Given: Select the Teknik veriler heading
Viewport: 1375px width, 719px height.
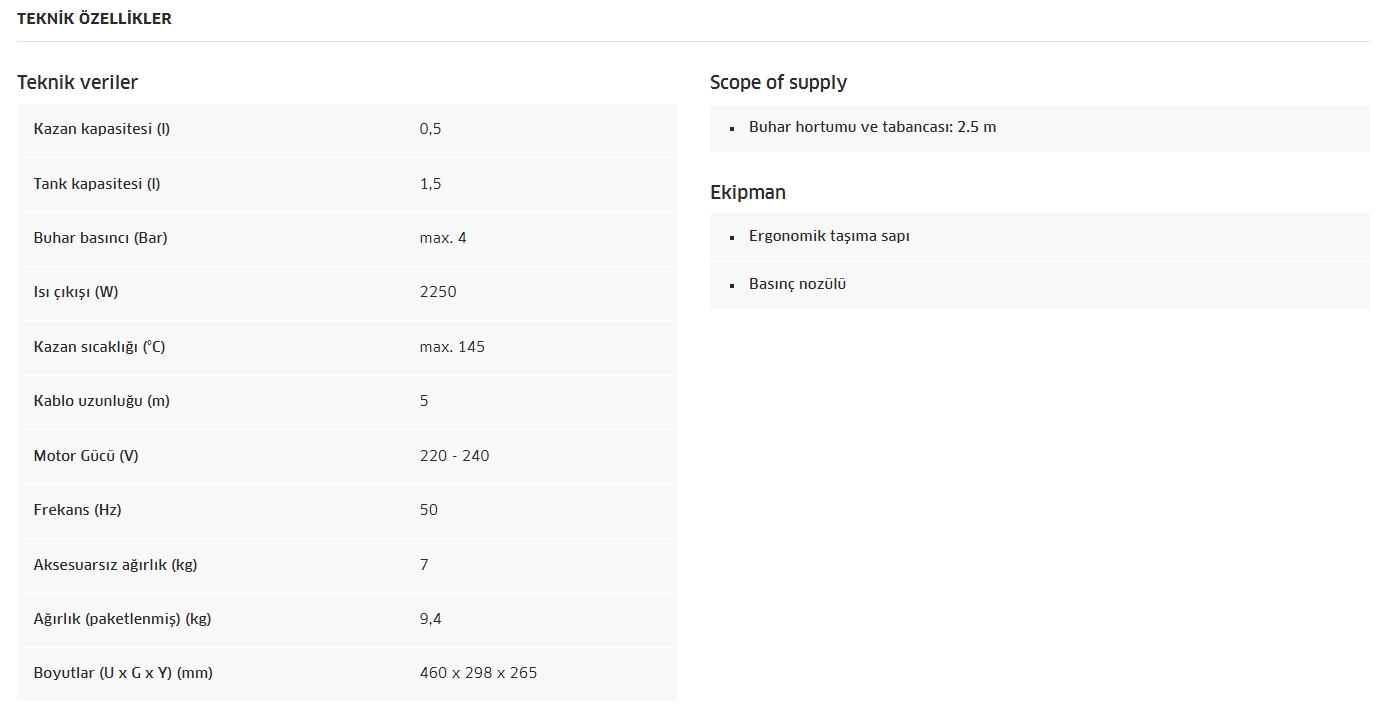Looking at the screenshot, I should click(x=77, y=82).
